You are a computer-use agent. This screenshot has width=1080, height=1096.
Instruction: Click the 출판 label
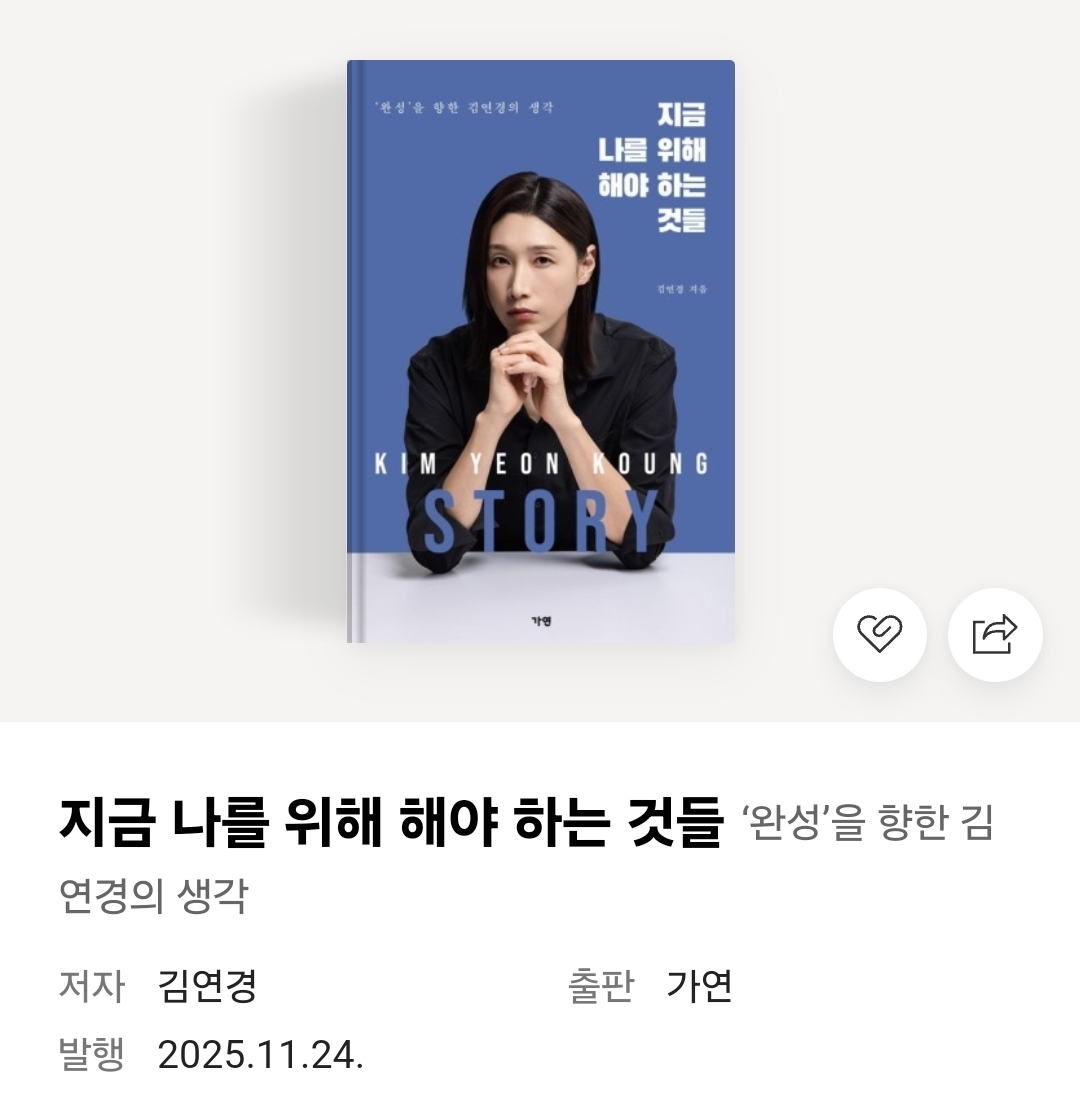600,986
